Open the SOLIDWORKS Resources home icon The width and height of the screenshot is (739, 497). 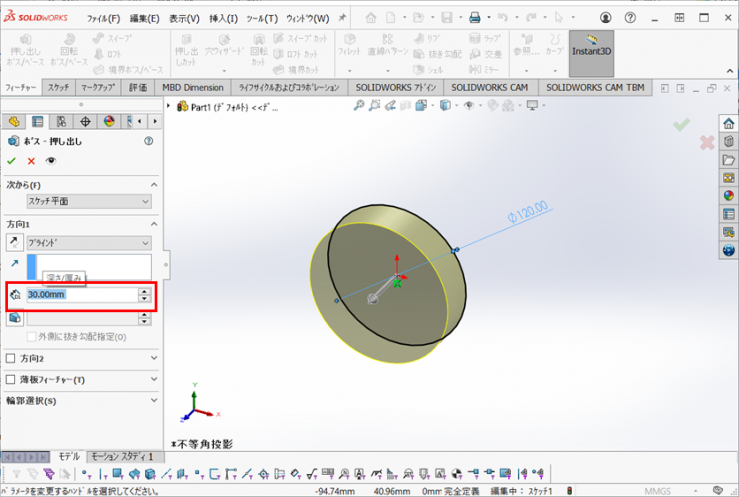tap(729, 123)
